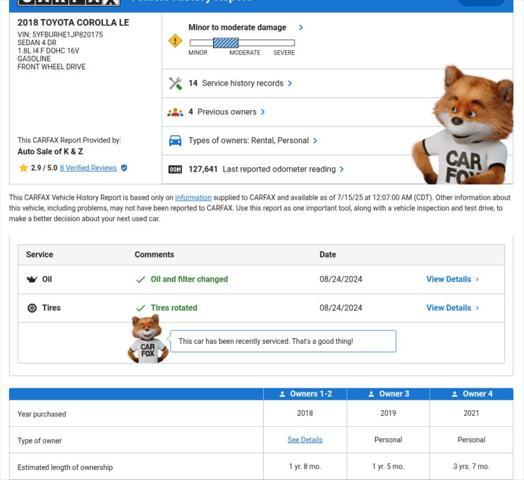Expand the 4 Previous owners chevron

coord(262,112)
